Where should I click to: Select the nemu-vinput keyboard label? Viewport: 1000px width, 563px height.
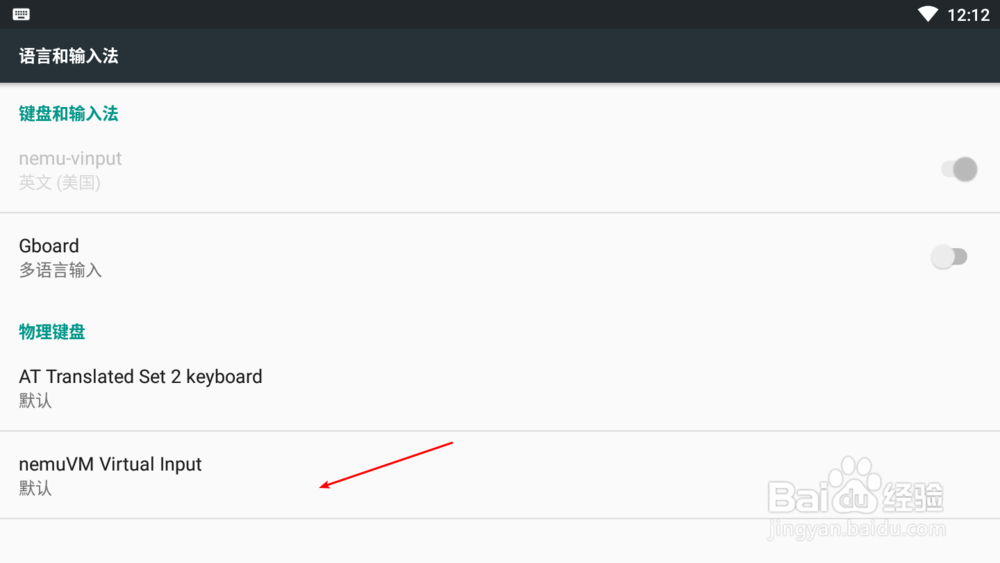click(70, 158)
